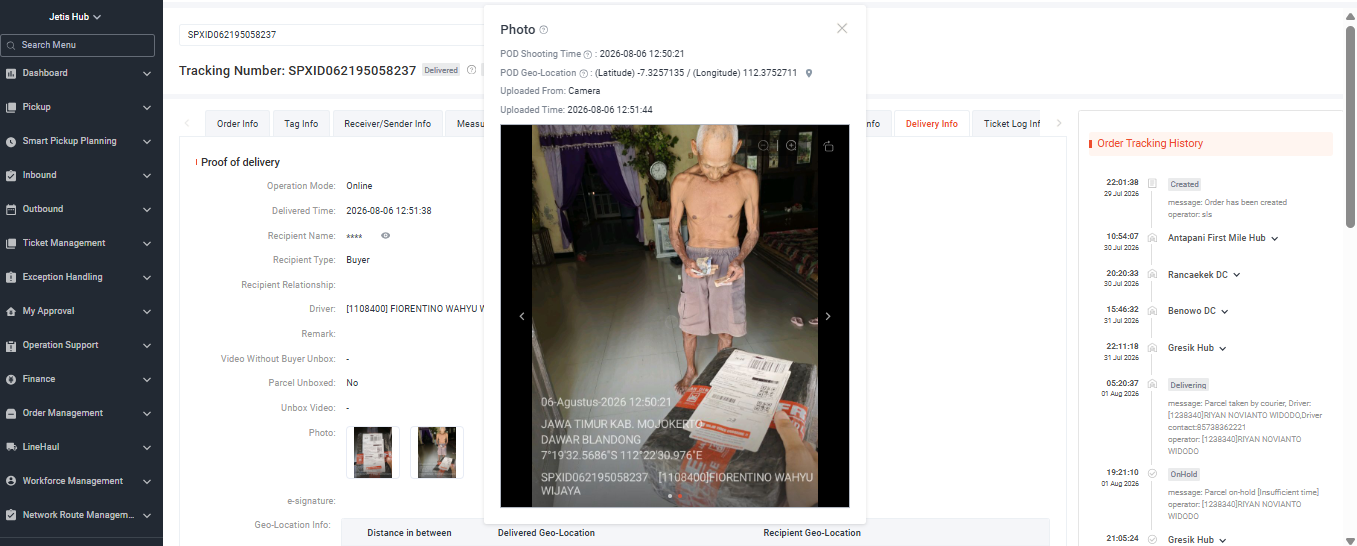
Task: Expand the Inbound menu
Action: coord(147,176)
